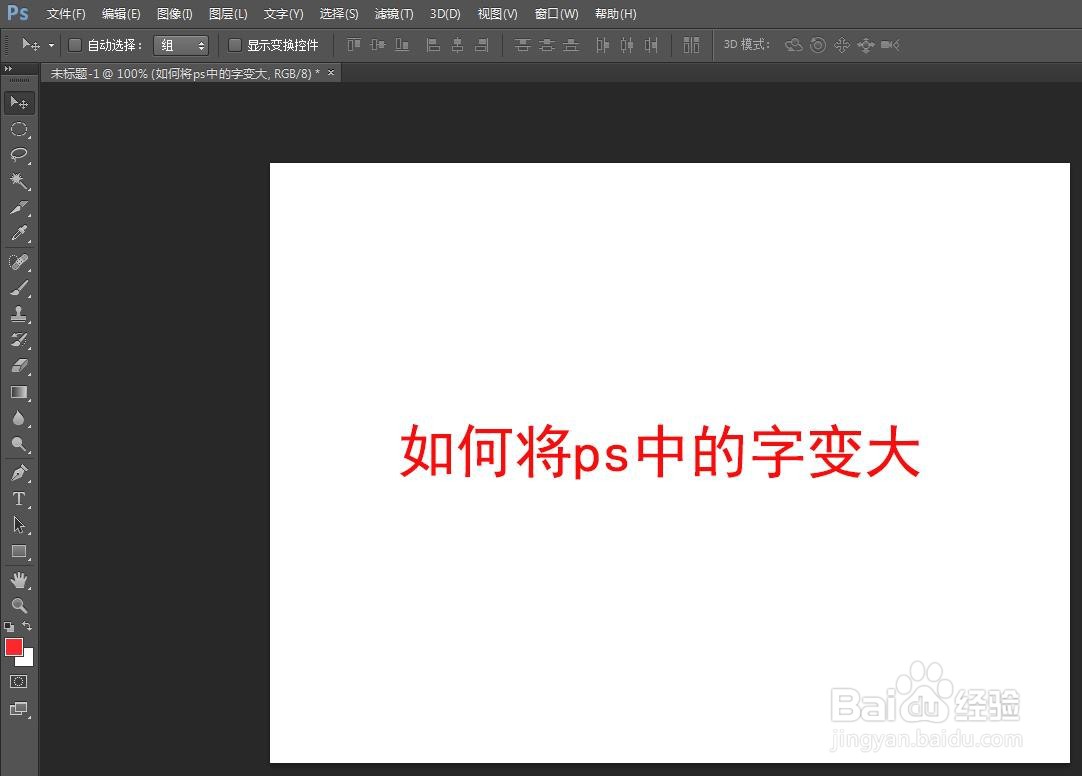Viewport: 1082px width, 776px height.
Task: Select the Horizontal Type tool
Action: (x=19, y=499)
